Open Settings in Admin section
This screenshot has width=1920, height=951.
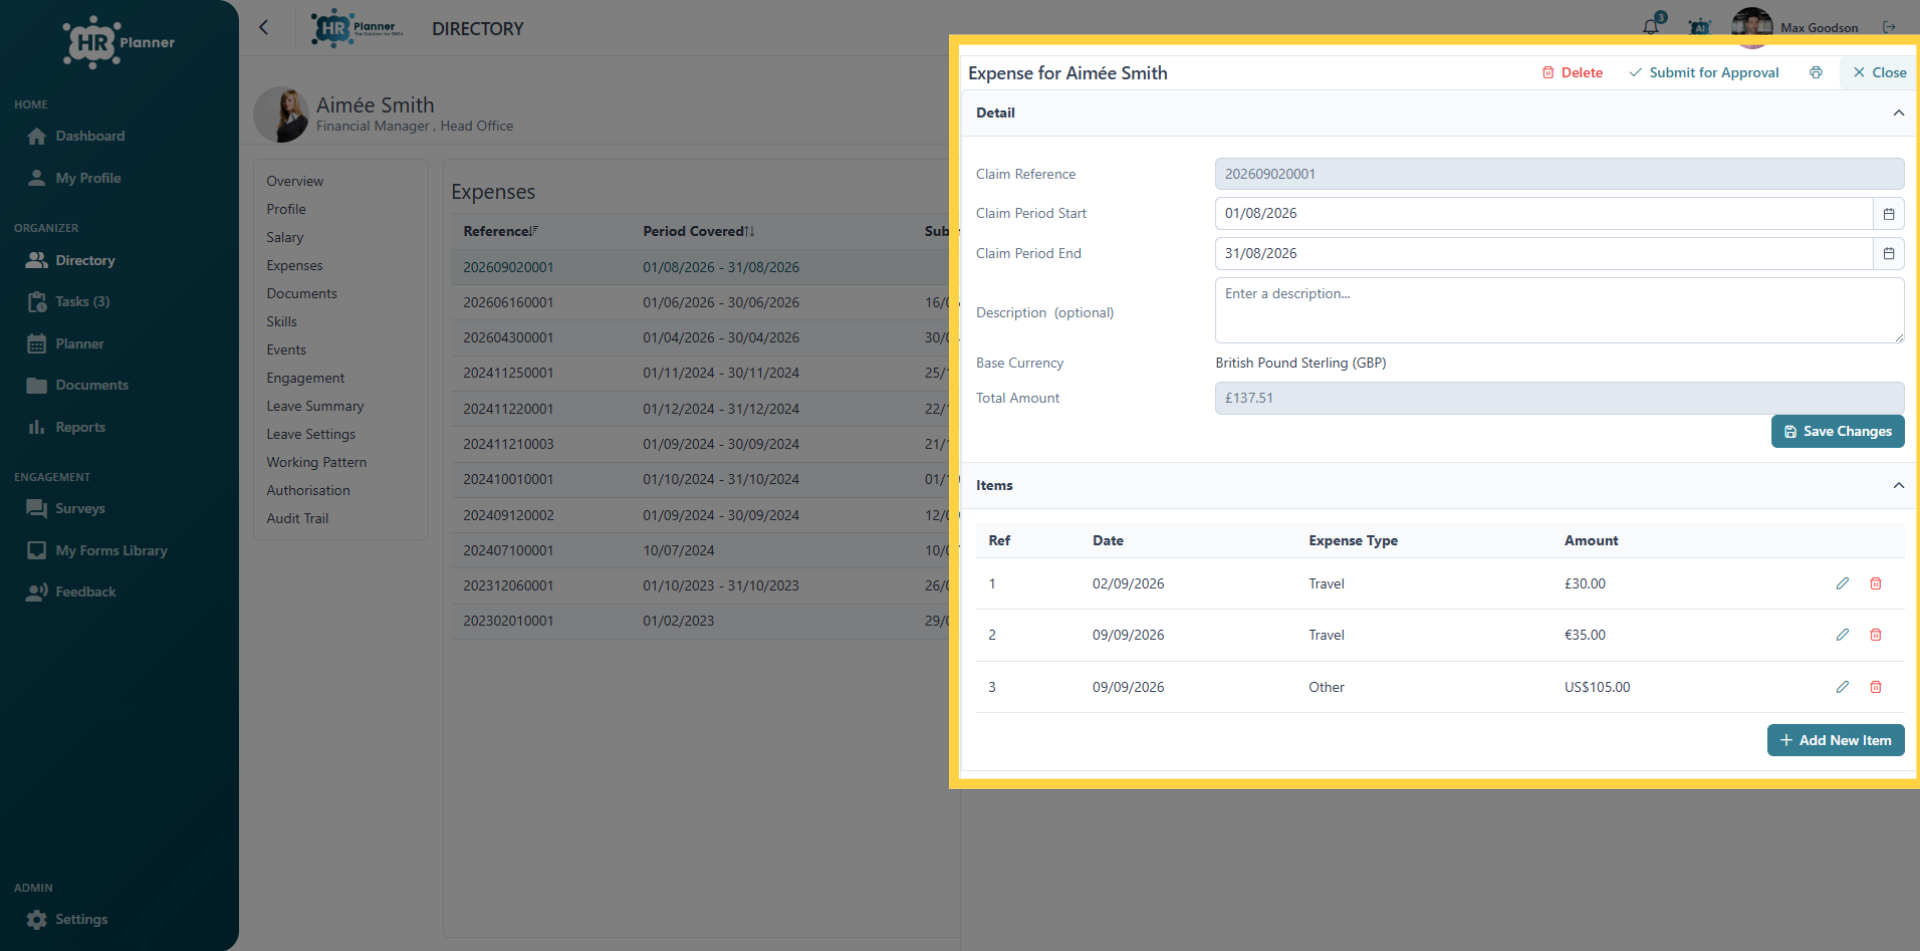click(x=68, y=919)
